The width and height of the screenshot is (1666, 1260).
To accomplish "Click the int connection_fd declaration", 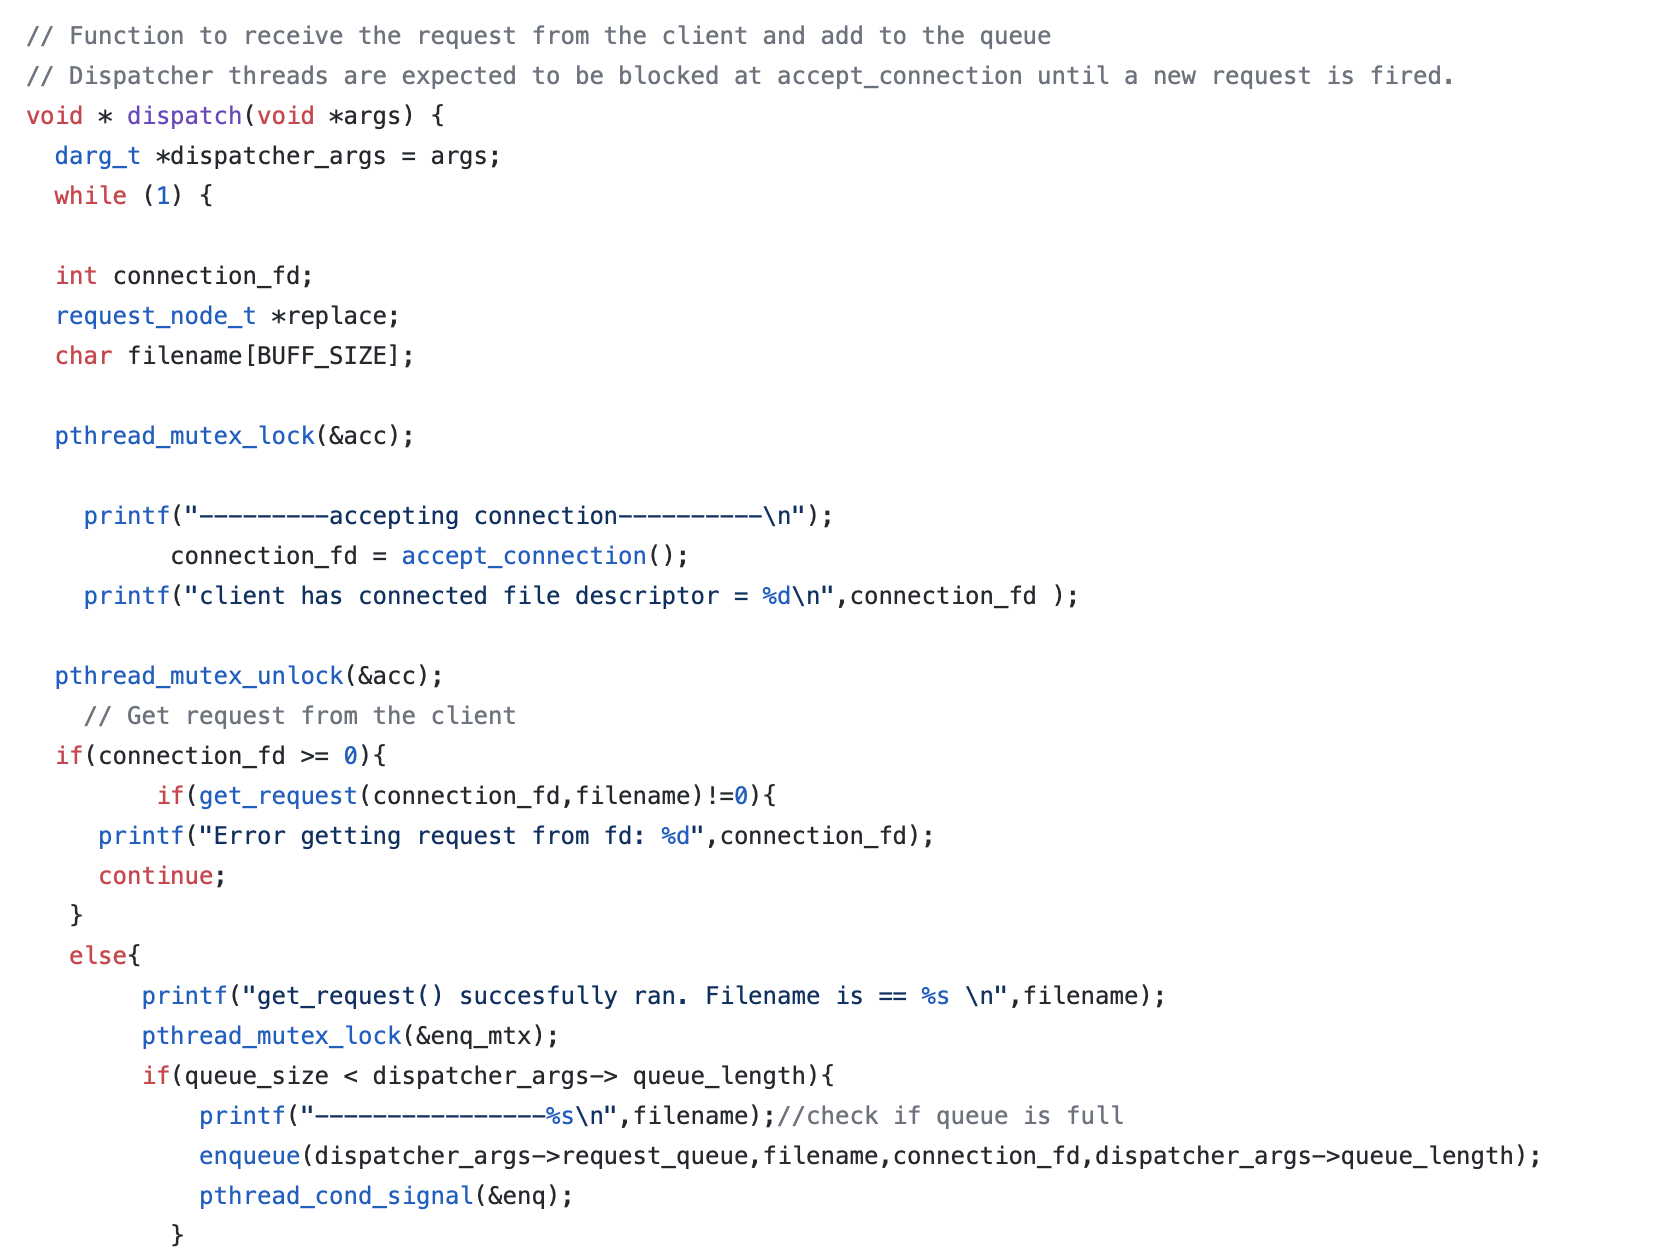I will pyautogui.click(x=184, y=276).
